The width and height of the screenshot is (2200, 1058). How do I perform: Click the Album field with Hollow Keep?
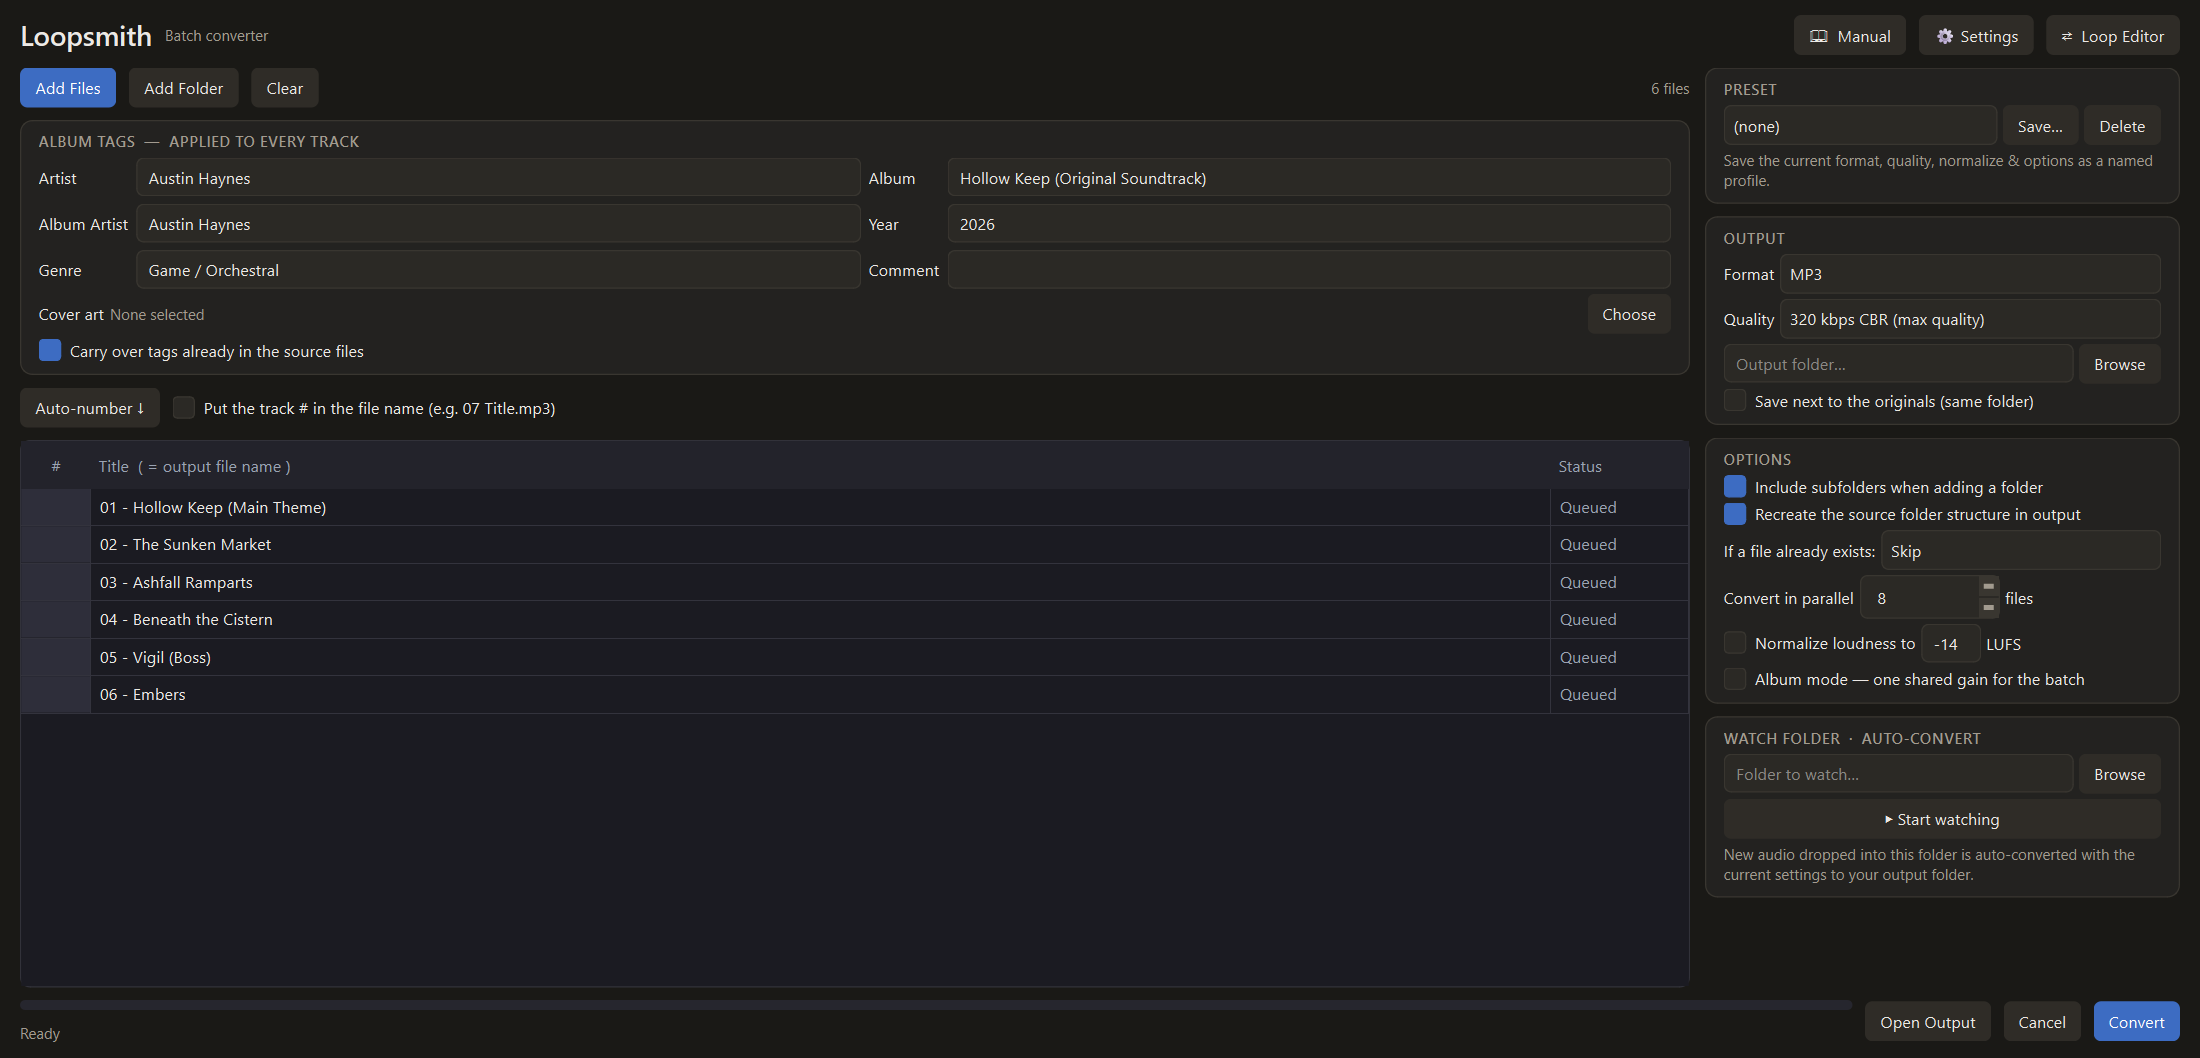pyautogui.click(x=1309, y=178)
